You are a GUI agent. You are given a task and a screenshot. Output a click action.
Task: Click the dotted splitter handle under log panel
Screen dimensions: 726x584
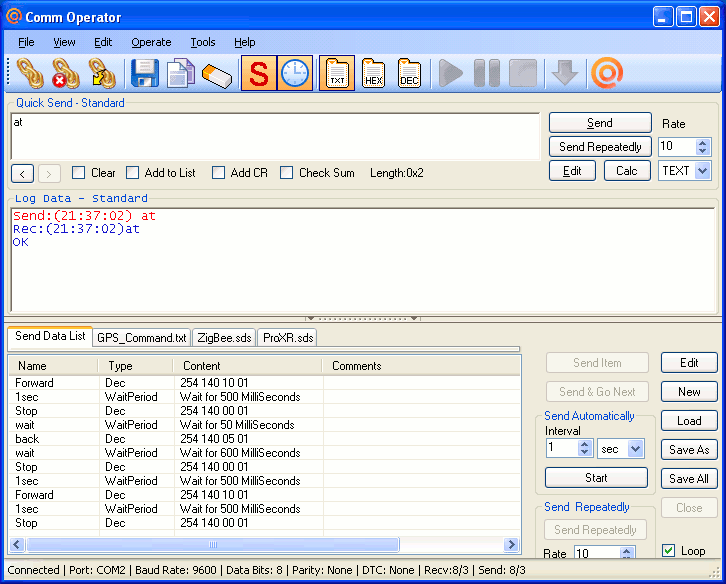363,319
